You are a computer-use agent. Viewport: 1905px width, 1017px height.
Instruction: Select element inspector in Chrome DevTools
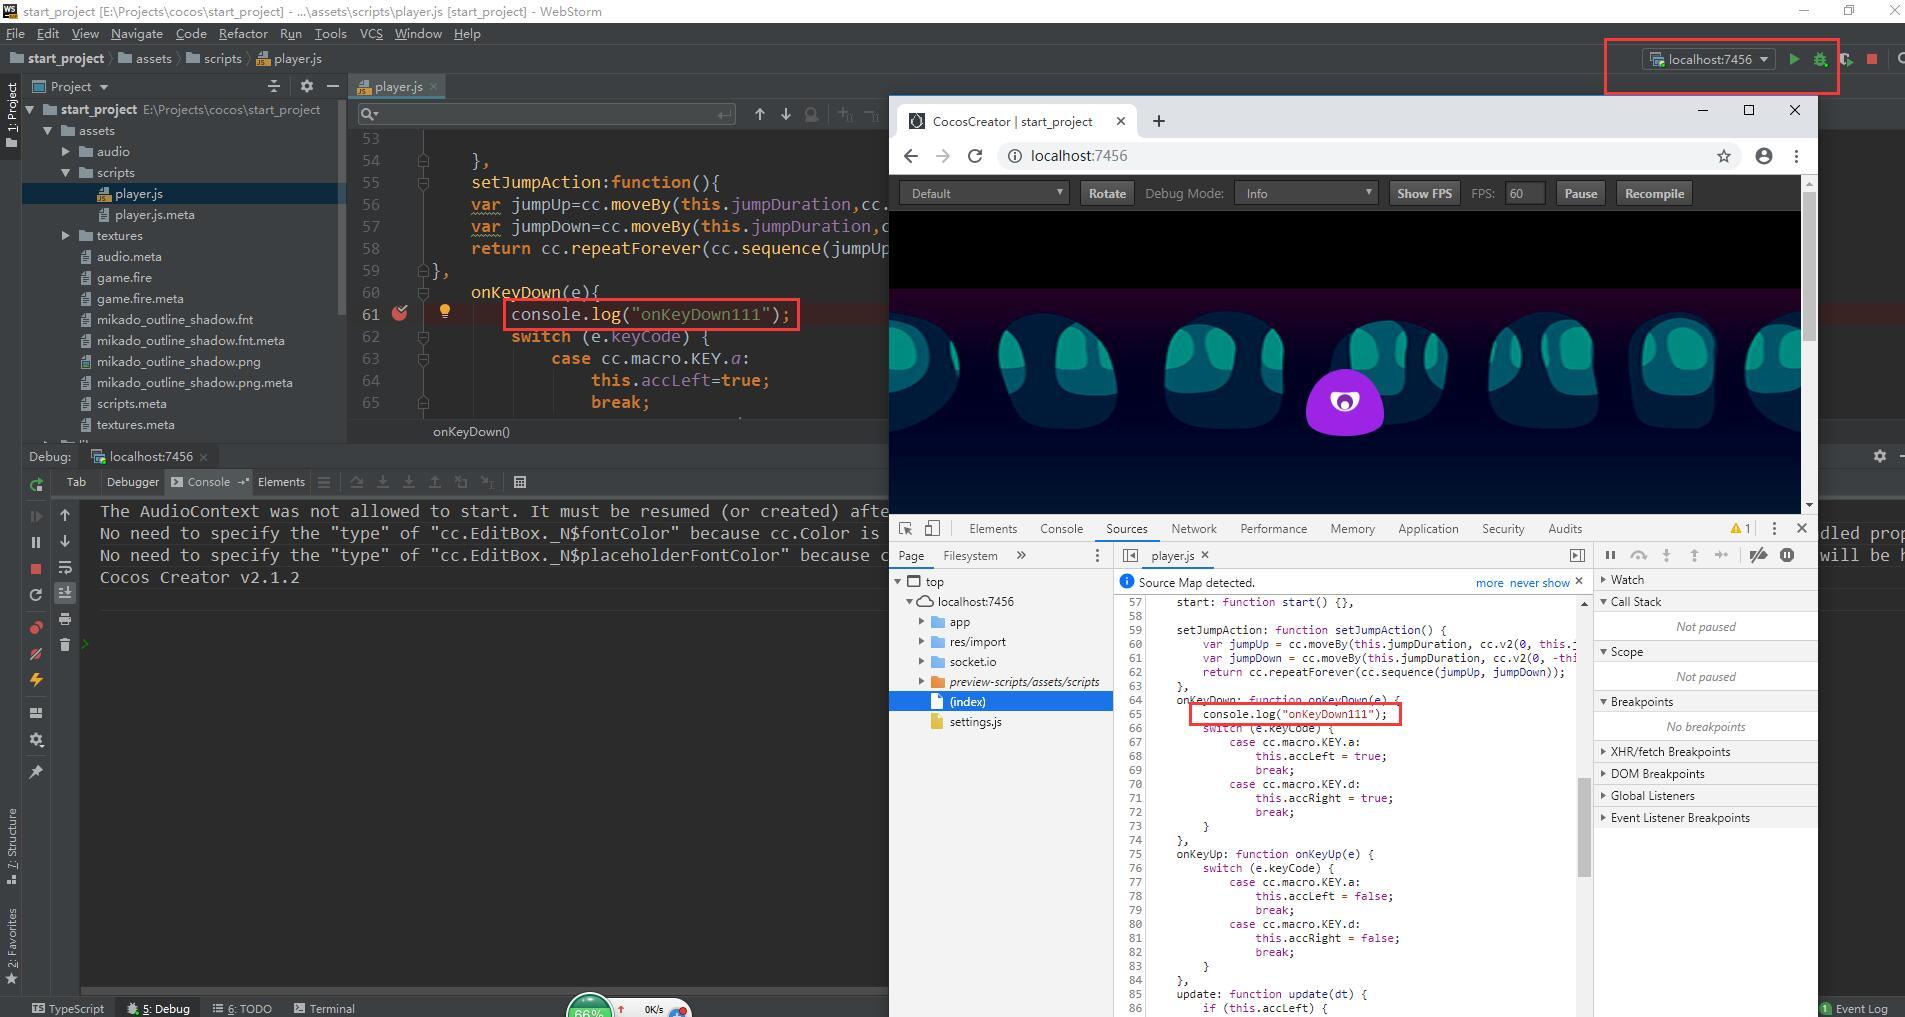click(905, 528)
